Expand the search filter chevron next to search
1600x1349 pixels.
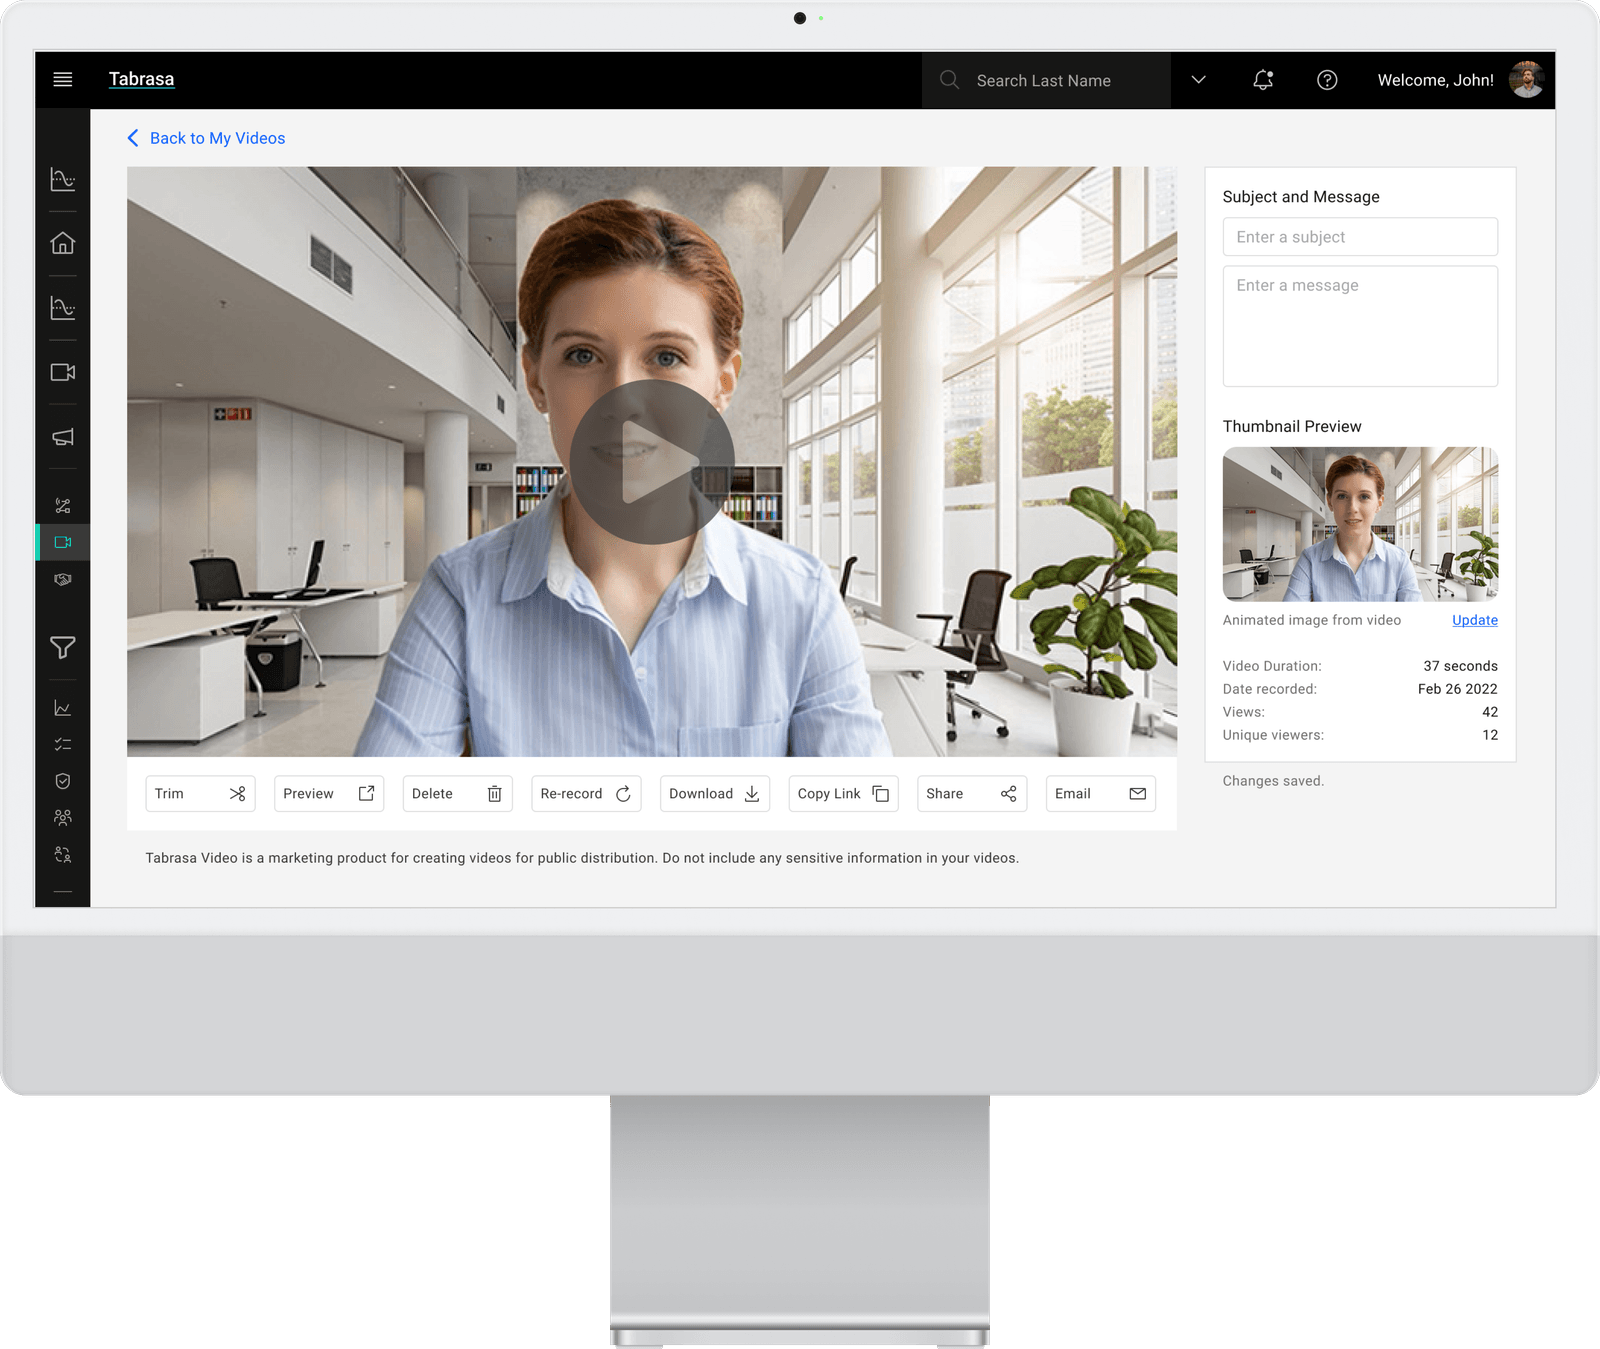click(x=1198, y=80)
